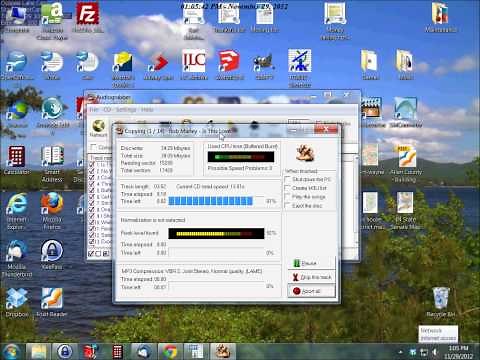Open the Calculator desktop shortcut
Screen dimensions: 480x360
coord(16,160)
